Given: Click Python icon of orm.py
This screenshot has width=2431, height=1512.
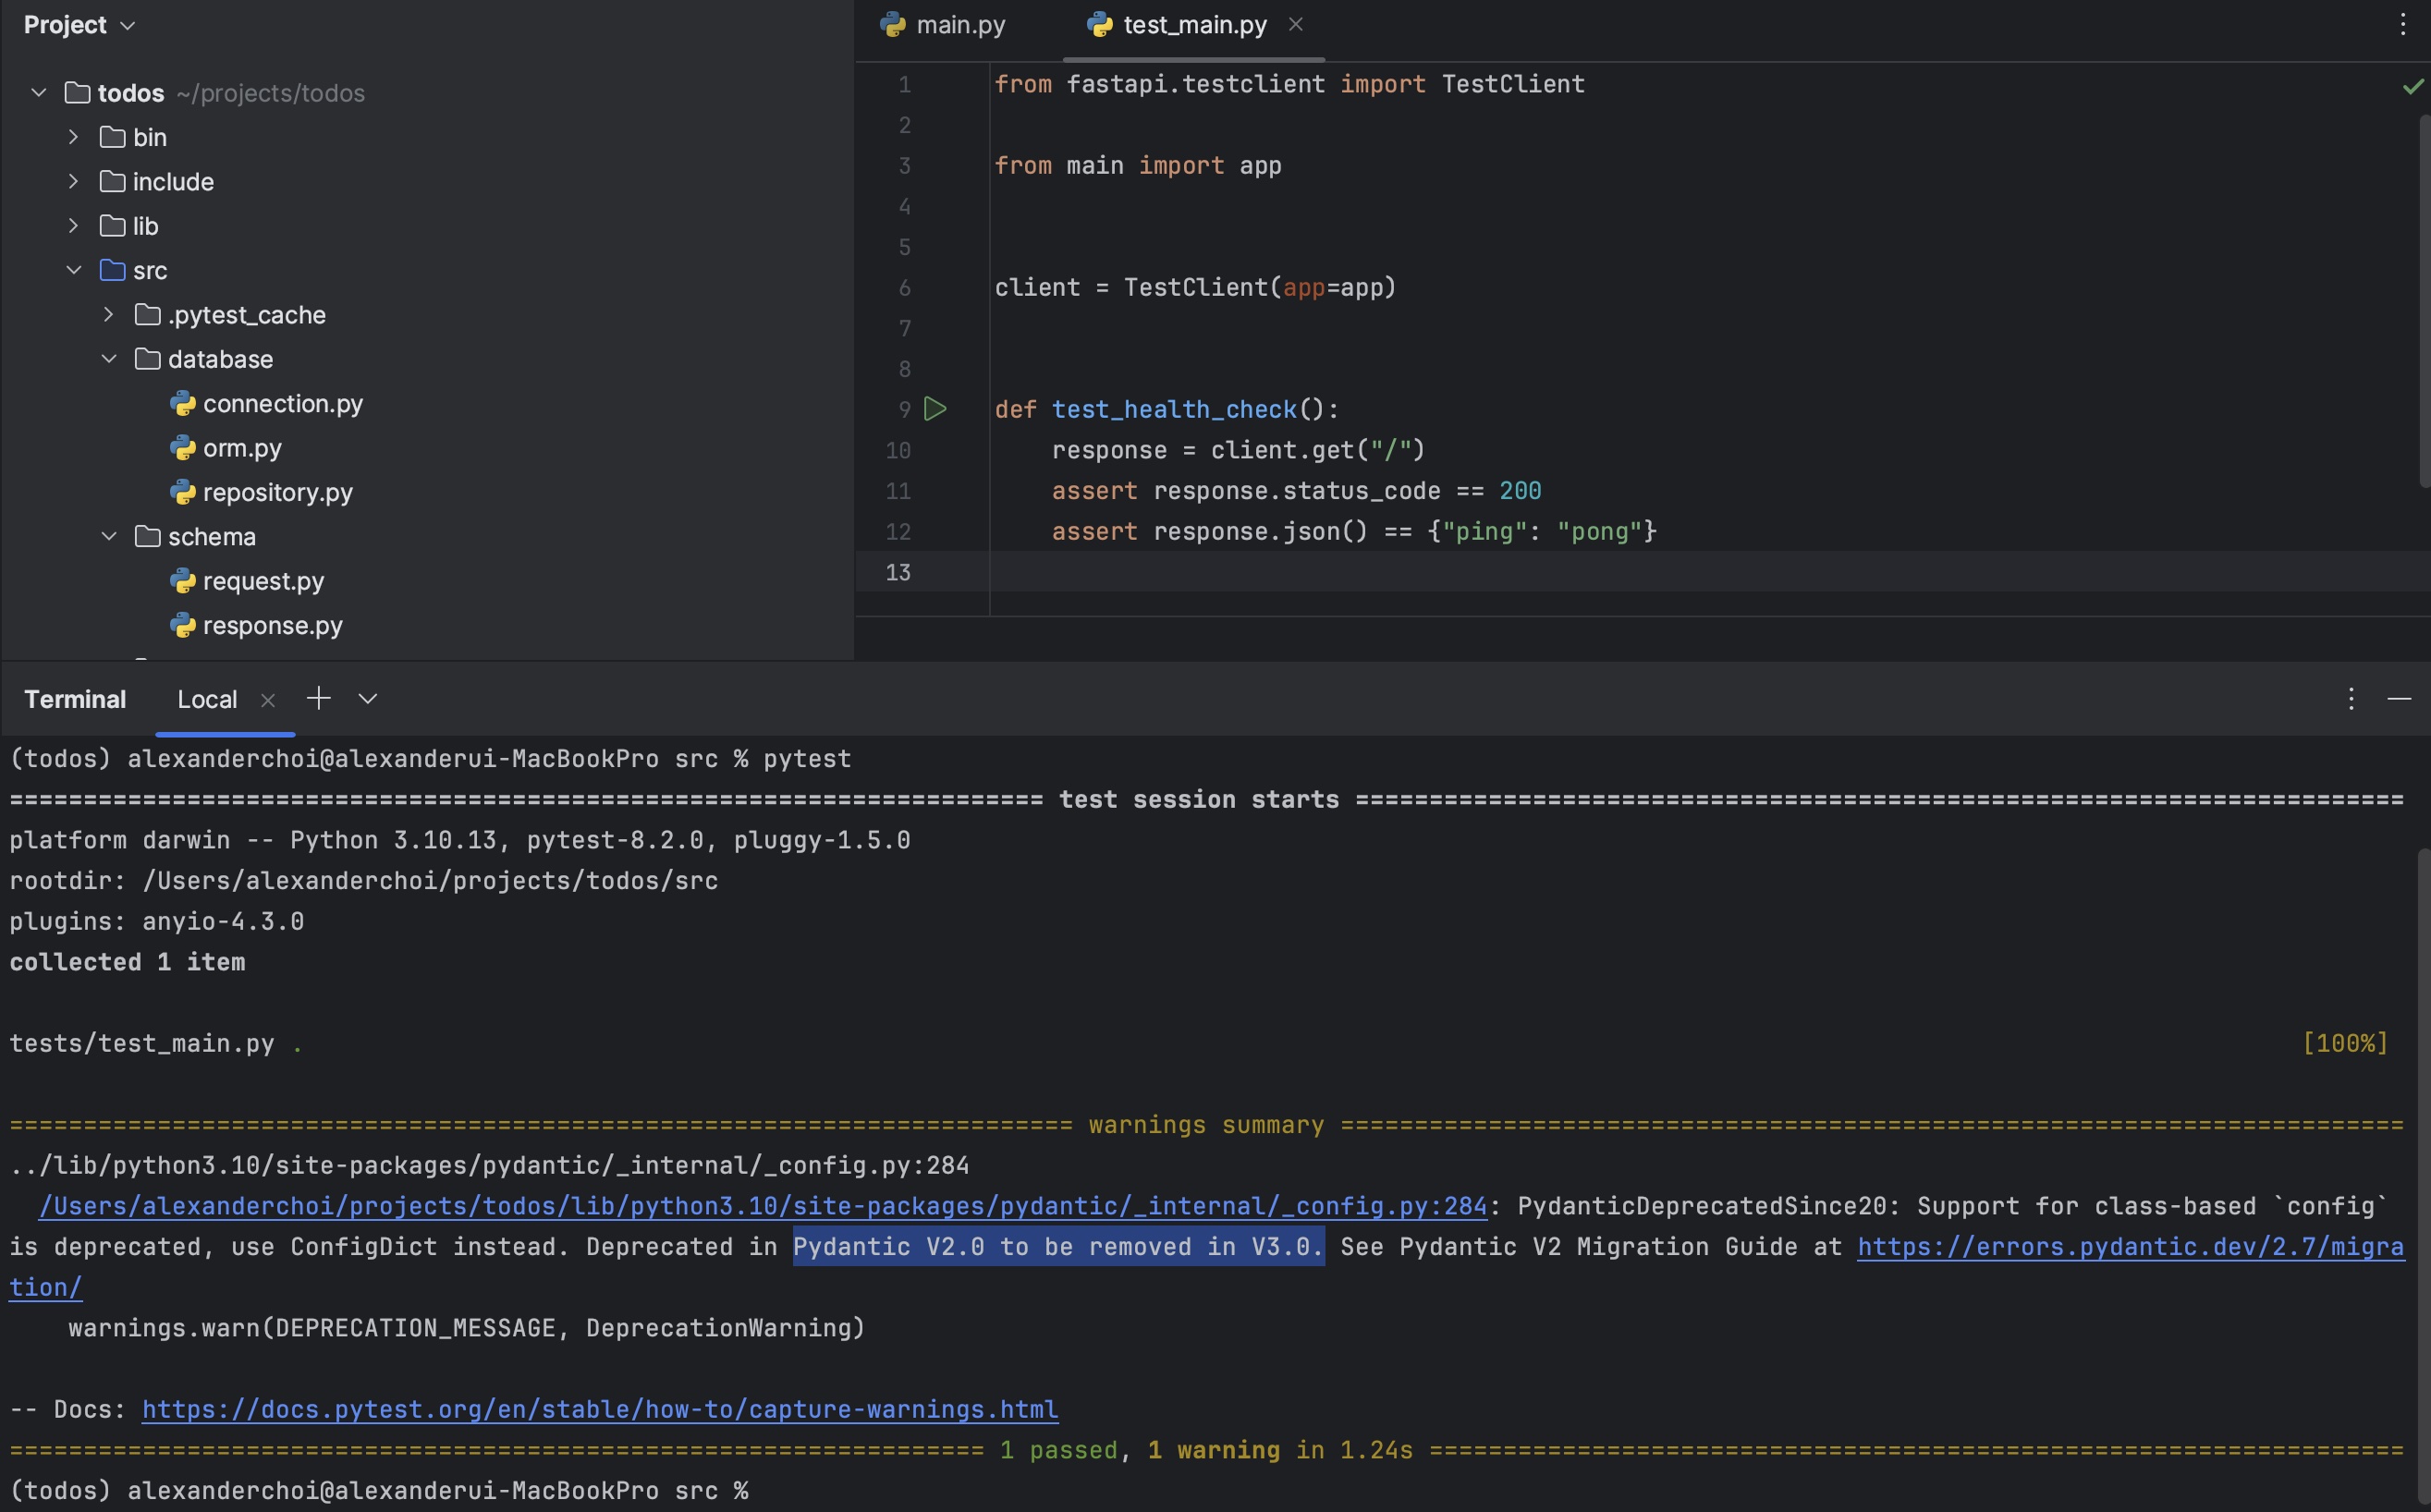Looking at the screenshot, I should pyautogui.click(x=182, y=448).
